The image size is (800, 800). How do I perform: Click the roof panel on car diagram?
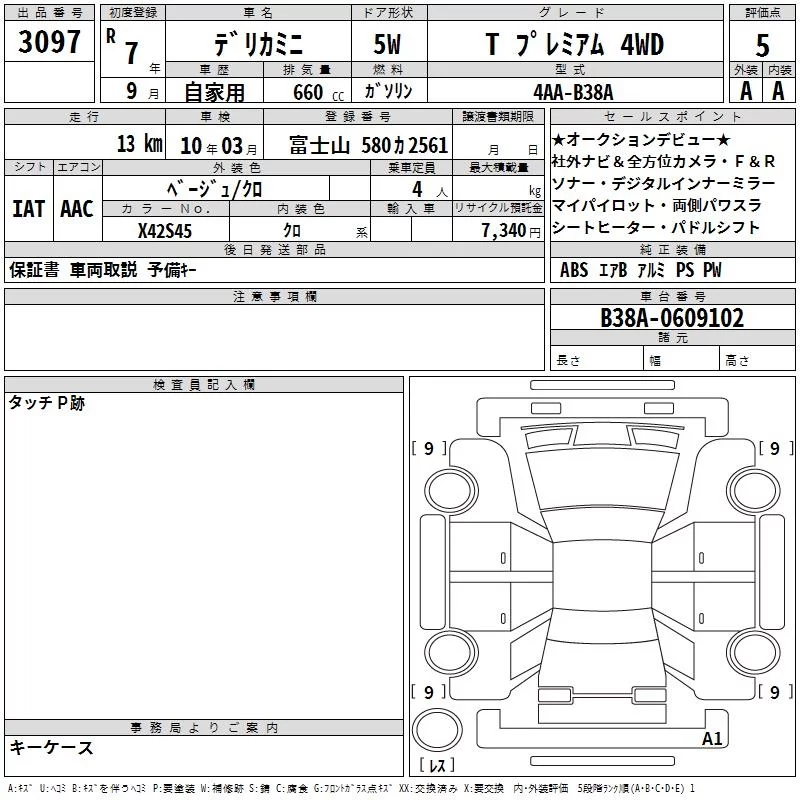coord(602,576)
